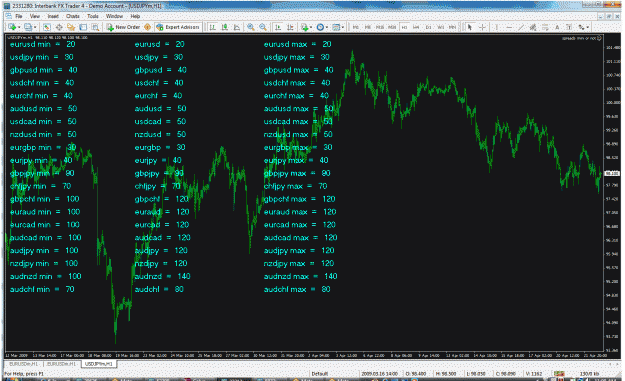625x381 pixels.
Task: Switch chart to Line Chart mode
Action: (237, 27)
